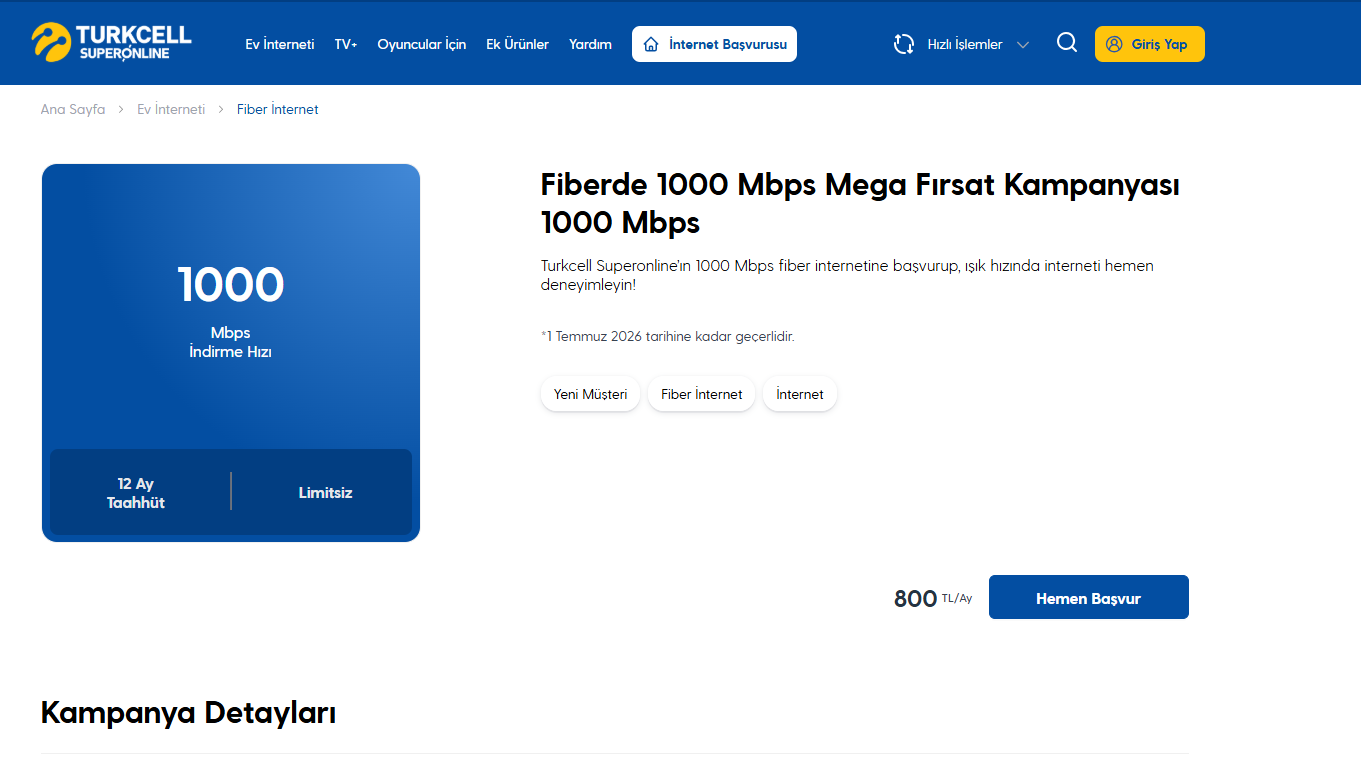Expand the Hızlı İşlemler dropdown chevron

tap(1023, 45)
